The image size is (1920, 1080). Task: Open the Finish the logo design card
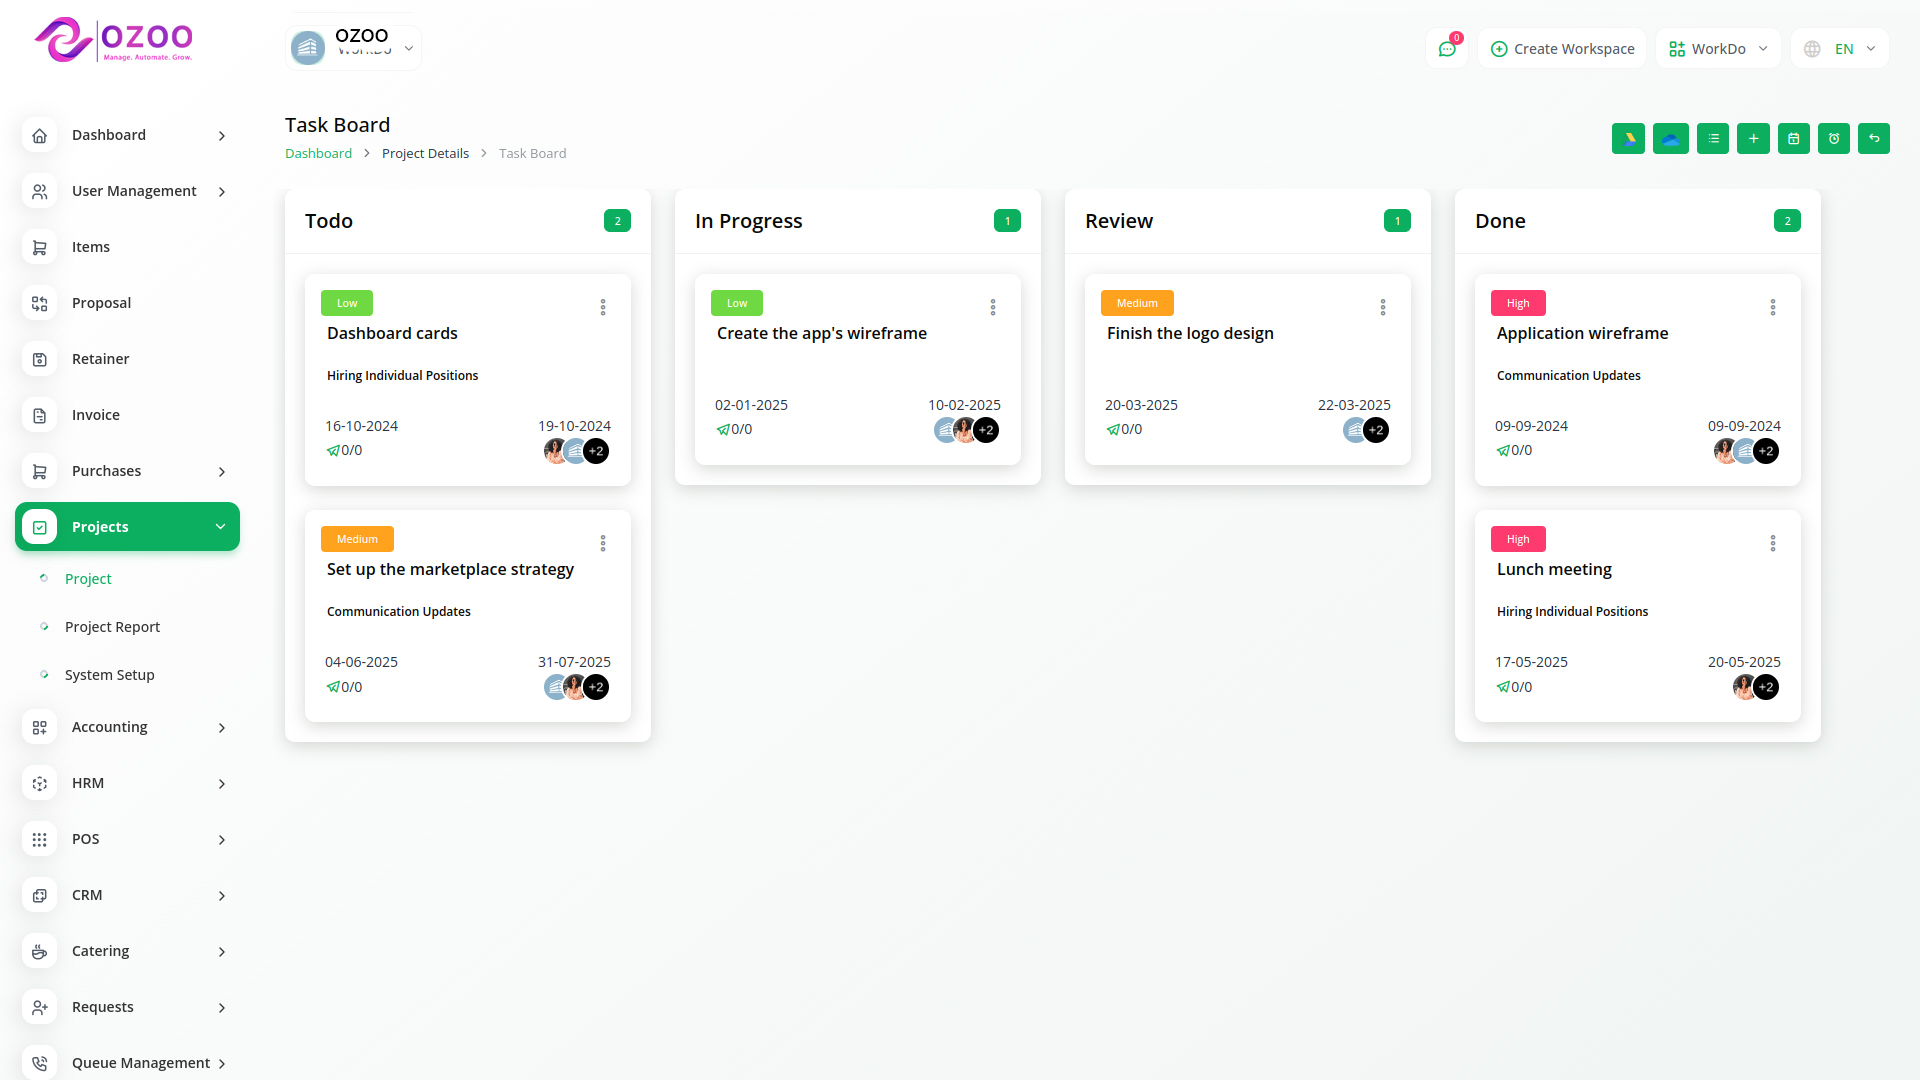coord(1190,333)
